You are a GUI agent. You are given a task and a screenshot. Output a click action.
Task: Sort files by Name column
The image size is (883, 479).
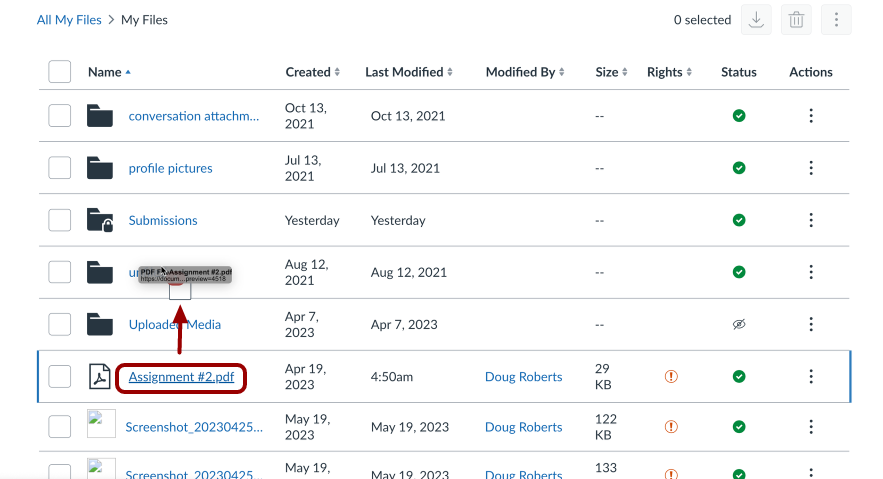109,72
